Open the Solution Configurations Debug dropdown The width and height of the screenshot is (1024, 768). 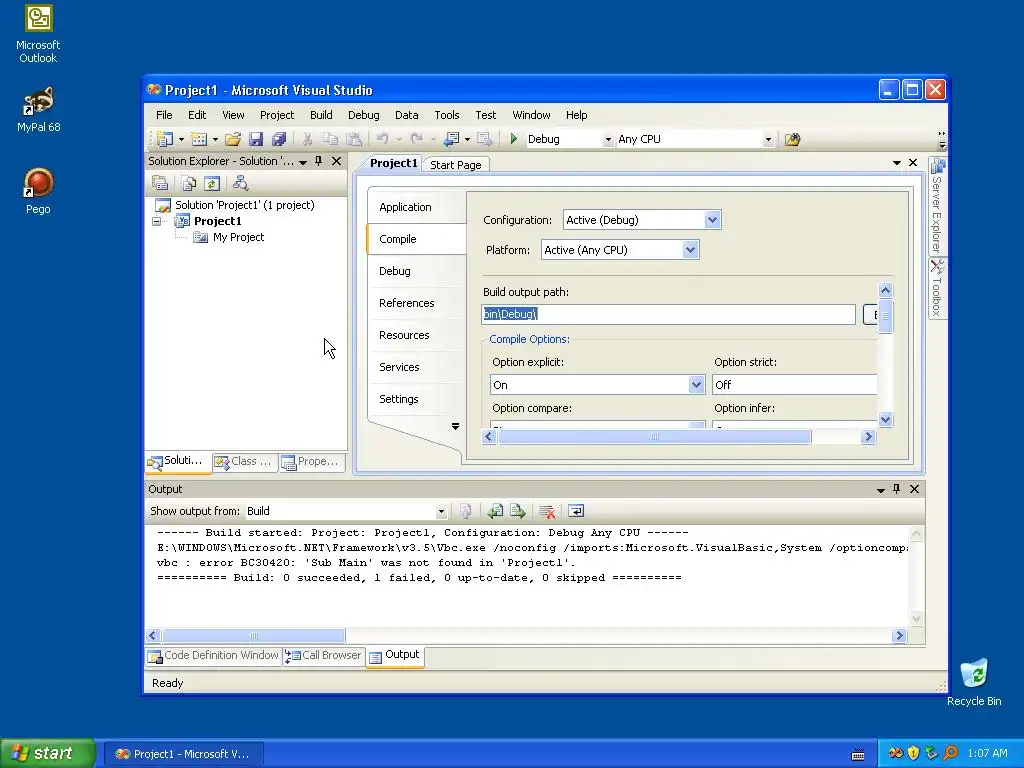coord(608,139)
